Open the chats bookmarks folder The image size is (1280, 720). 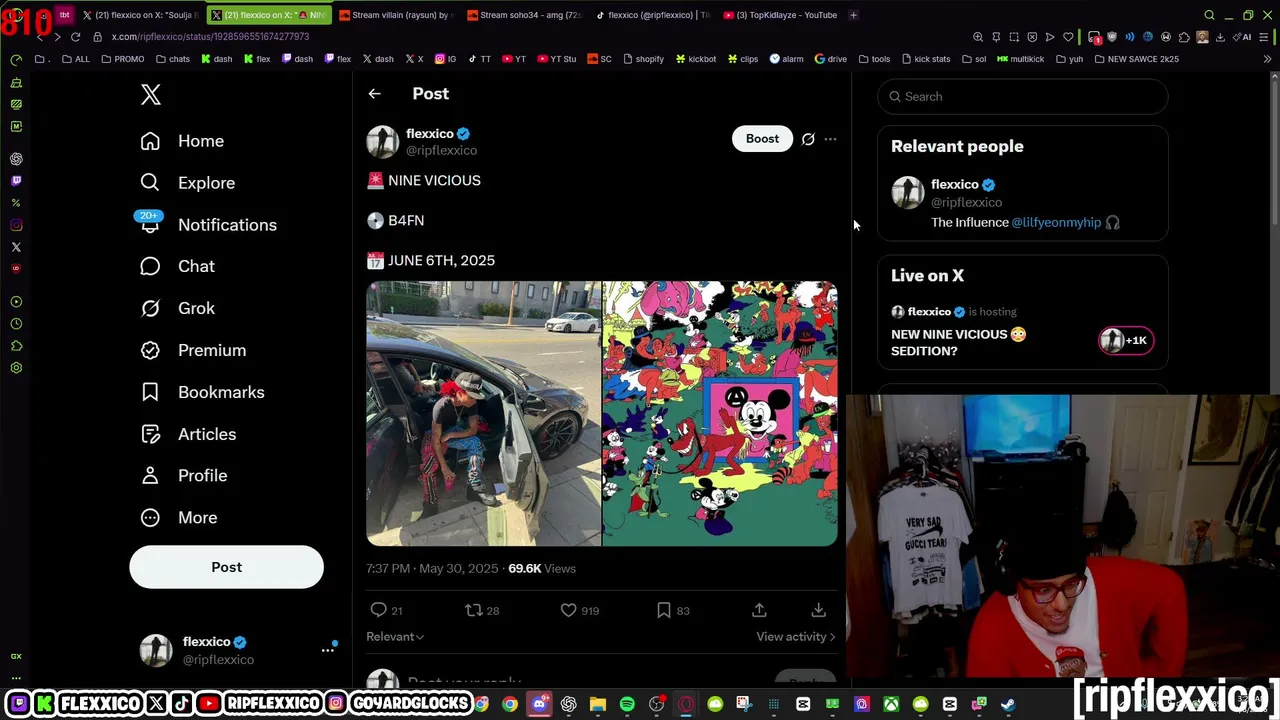(x=173, y=59)
